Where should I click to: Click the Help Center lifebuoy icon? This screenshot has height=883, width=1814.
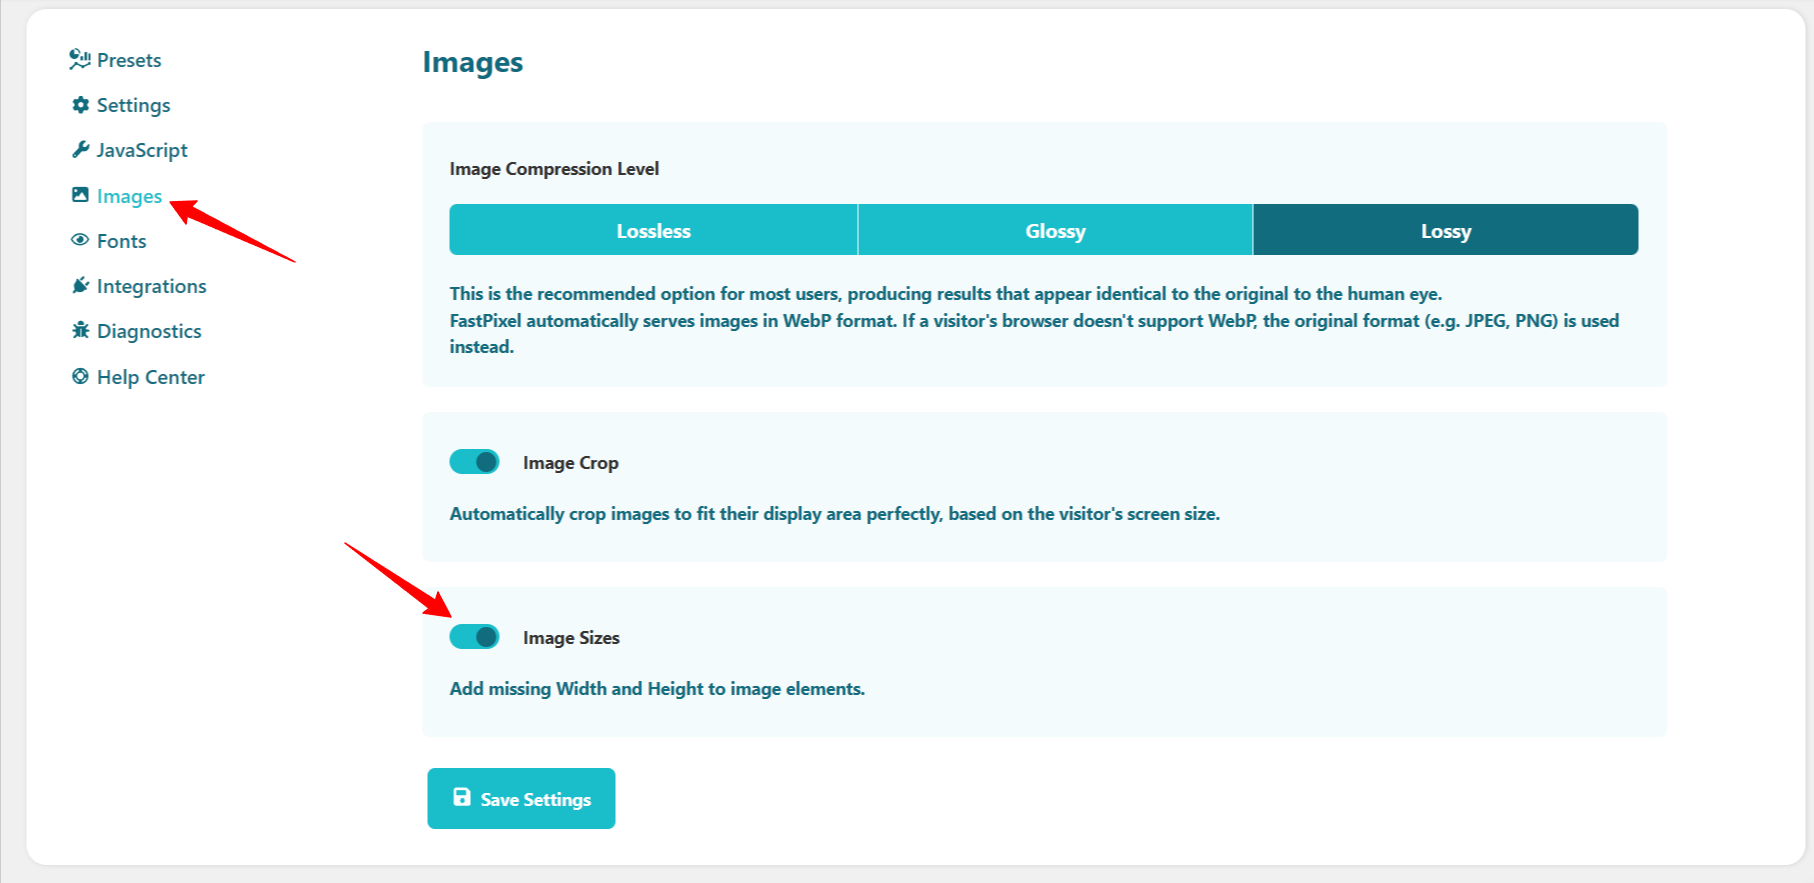coord(80,377)
